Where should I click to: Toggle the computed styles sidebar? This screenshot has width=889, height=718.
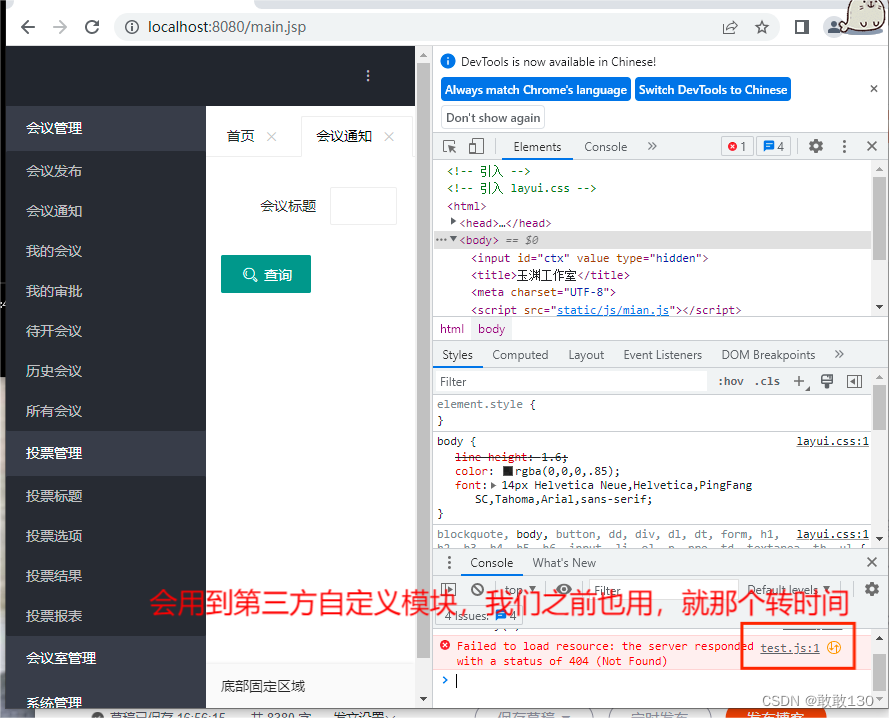click(854, 382)
